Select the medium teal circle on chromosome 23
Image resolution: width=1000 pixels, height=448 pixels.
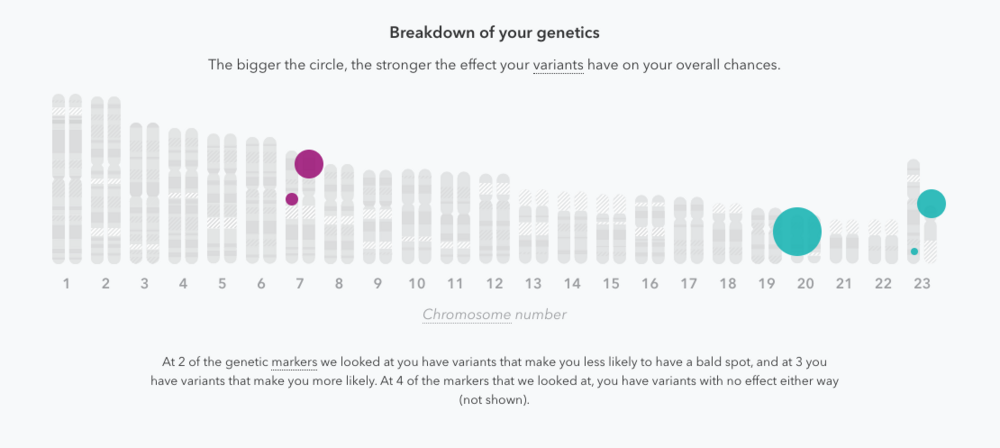(931, 204)
